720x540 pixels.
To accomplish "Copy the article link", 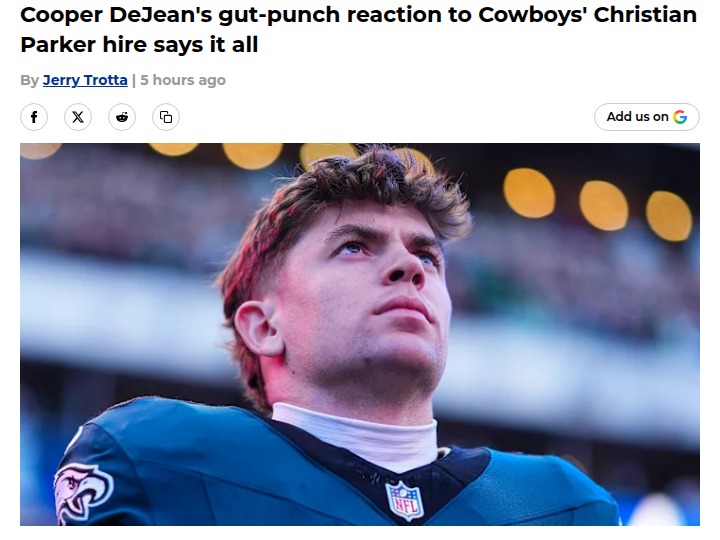I will [x=166, y=117].
